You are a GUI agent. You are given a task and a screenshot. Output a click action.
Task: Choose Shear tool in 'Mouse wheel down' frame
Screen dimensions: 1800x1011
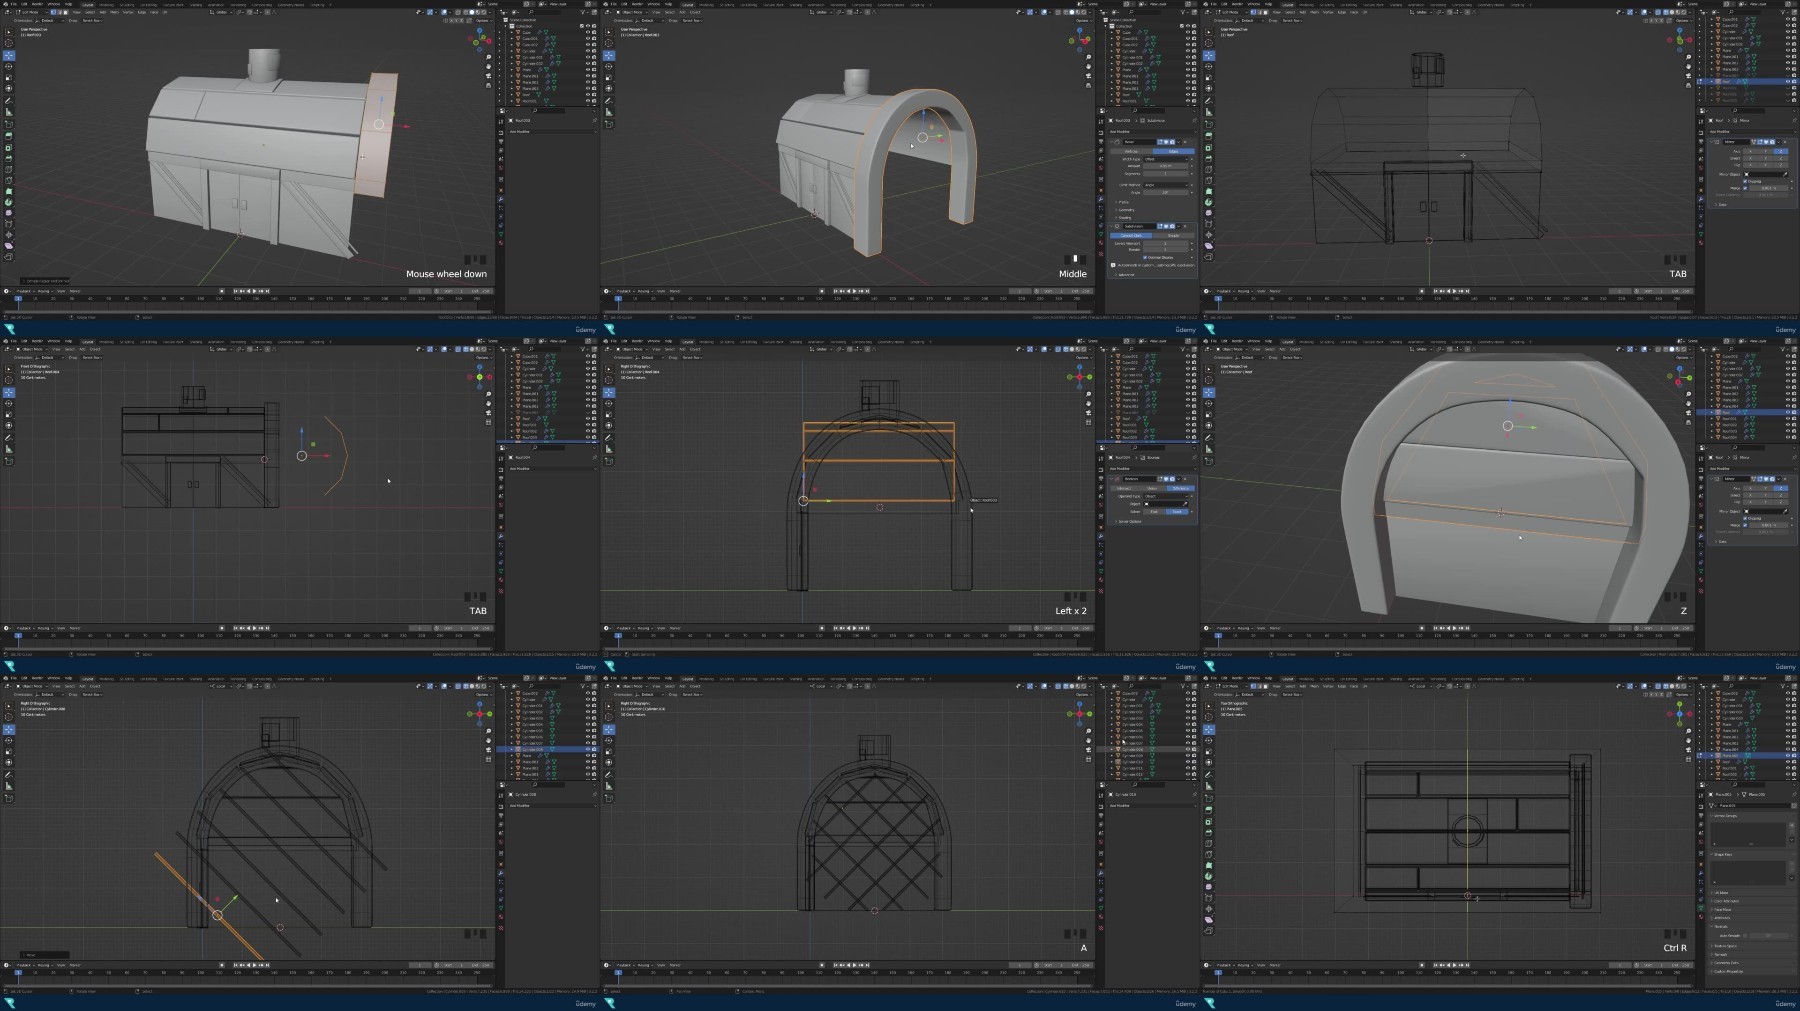(9, 246)
